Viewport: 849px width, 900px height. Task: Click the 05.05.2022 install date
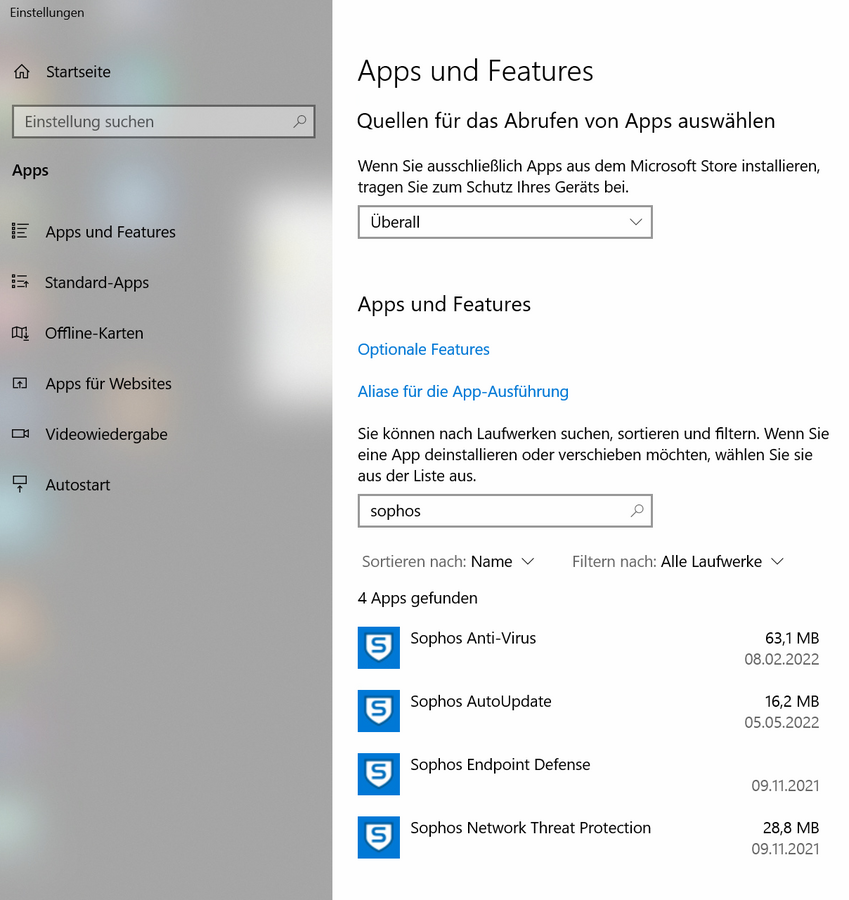[x=782, y=722]
